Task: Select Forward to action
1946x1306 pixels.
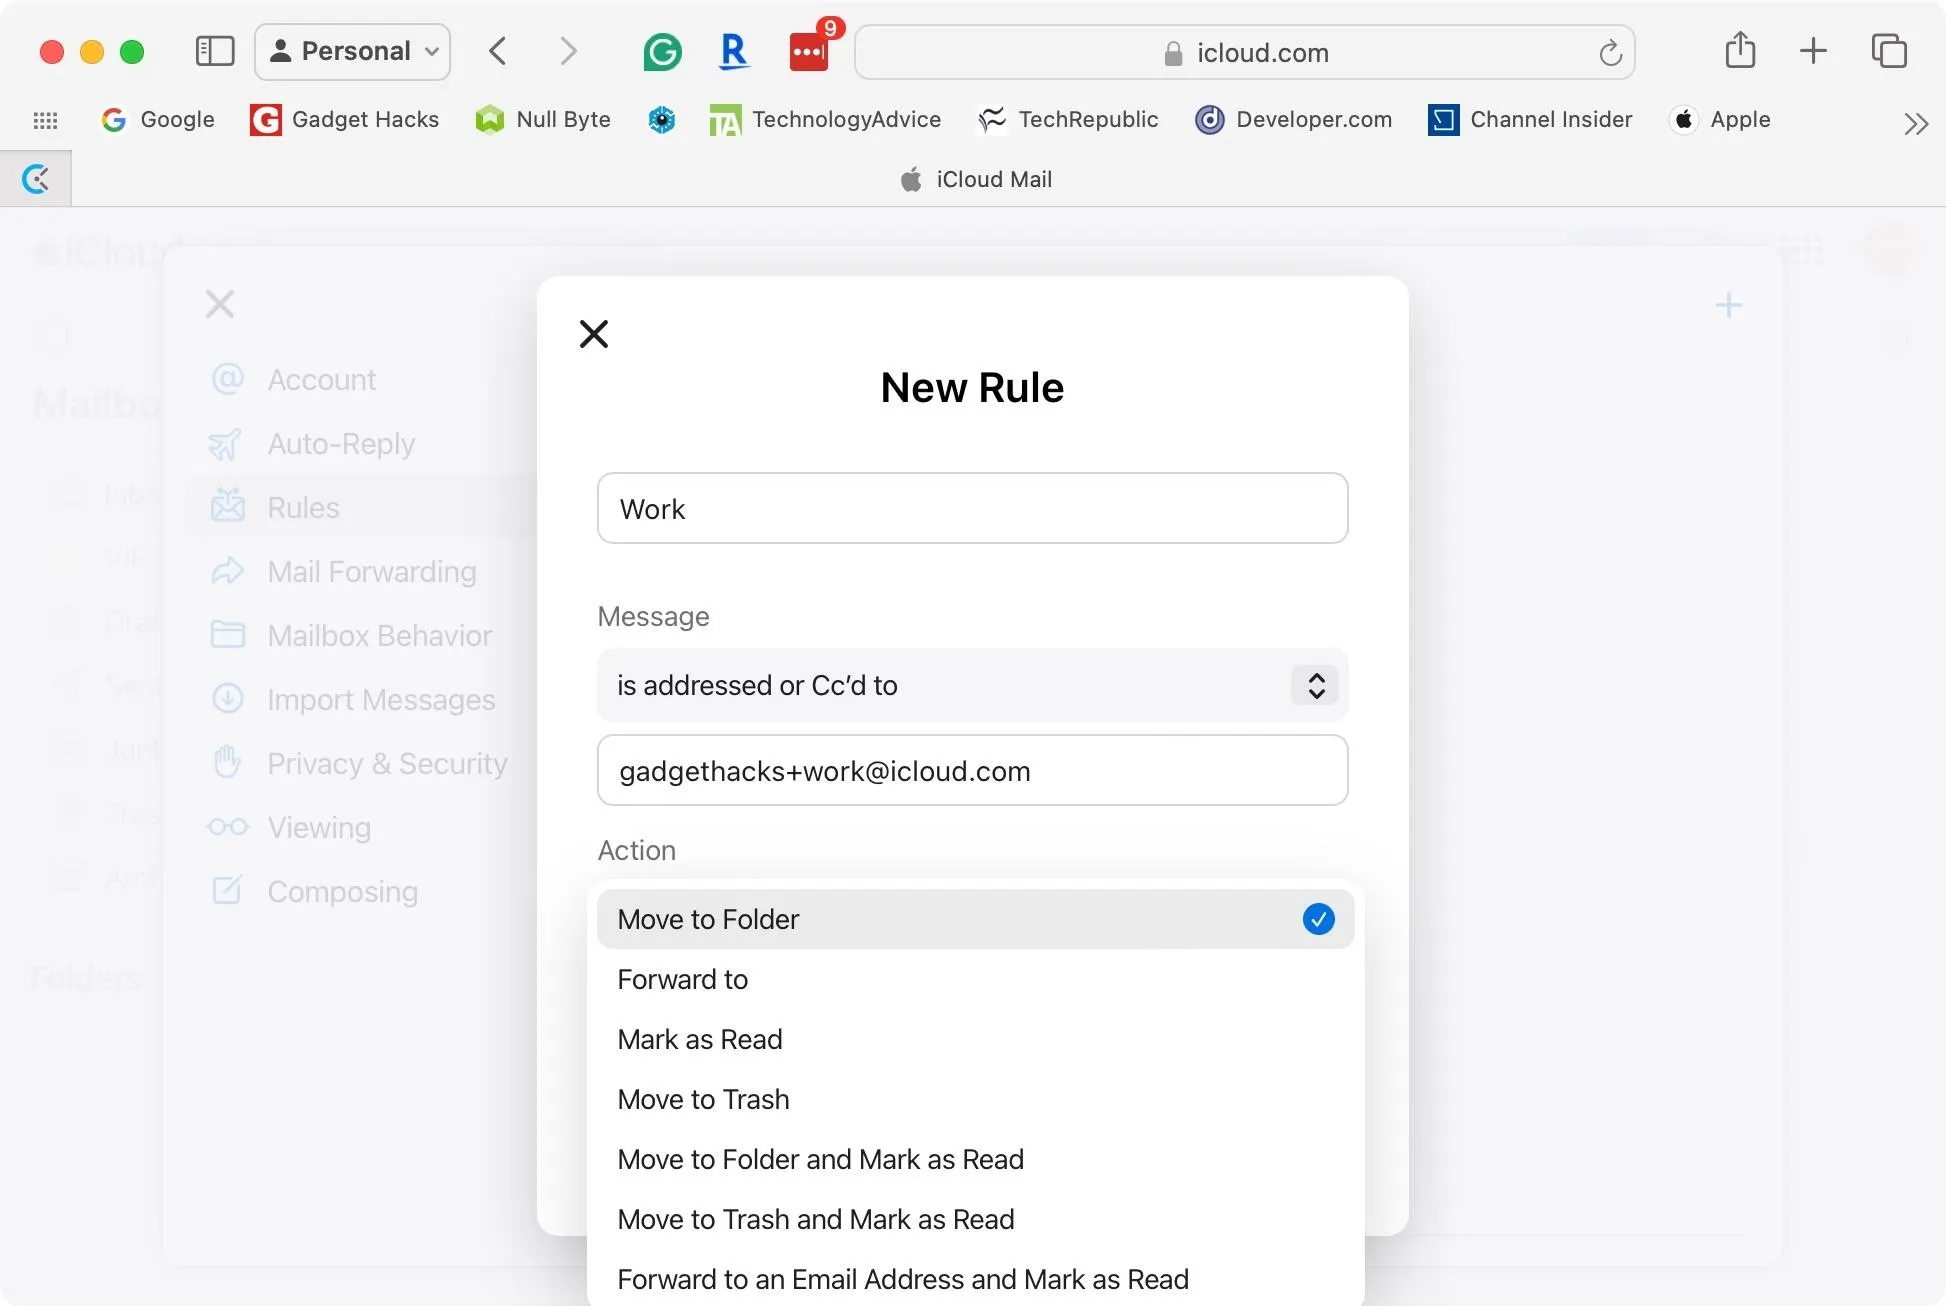Action: click(x=975, y=979)
